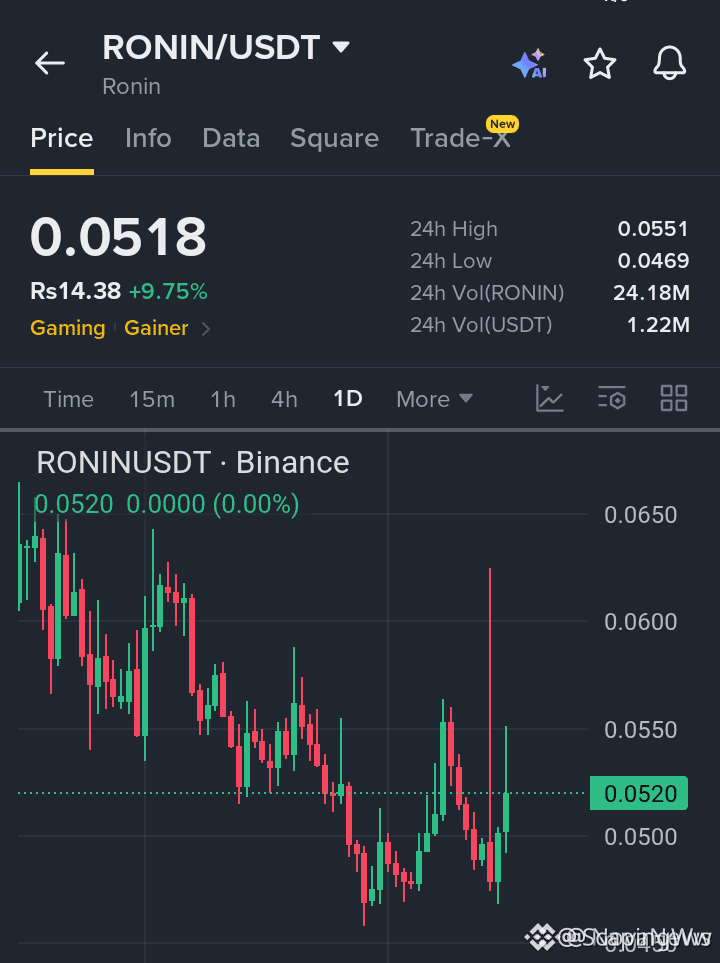Screen dimensions: 720x963
Task: Open the AI assistant sparkle icon
Action: tap(530, 63)
